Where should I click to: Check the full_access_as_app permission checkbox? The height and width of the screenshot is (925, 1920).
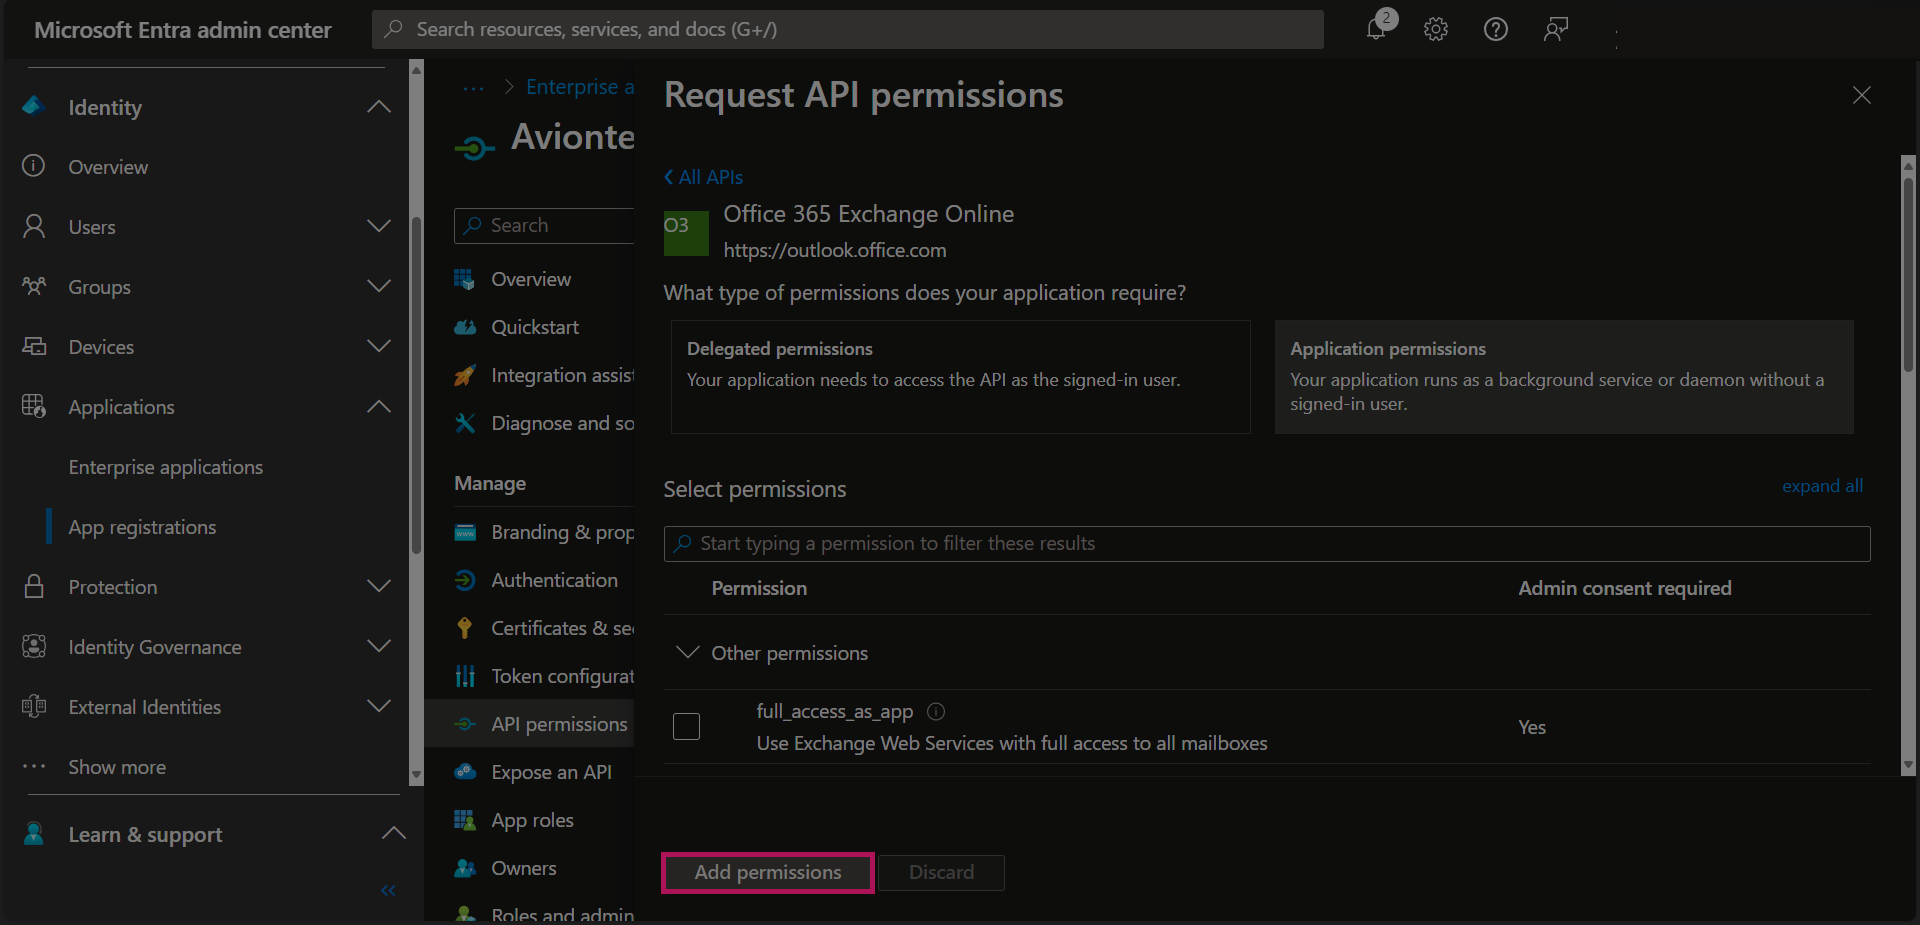[686, 726]
